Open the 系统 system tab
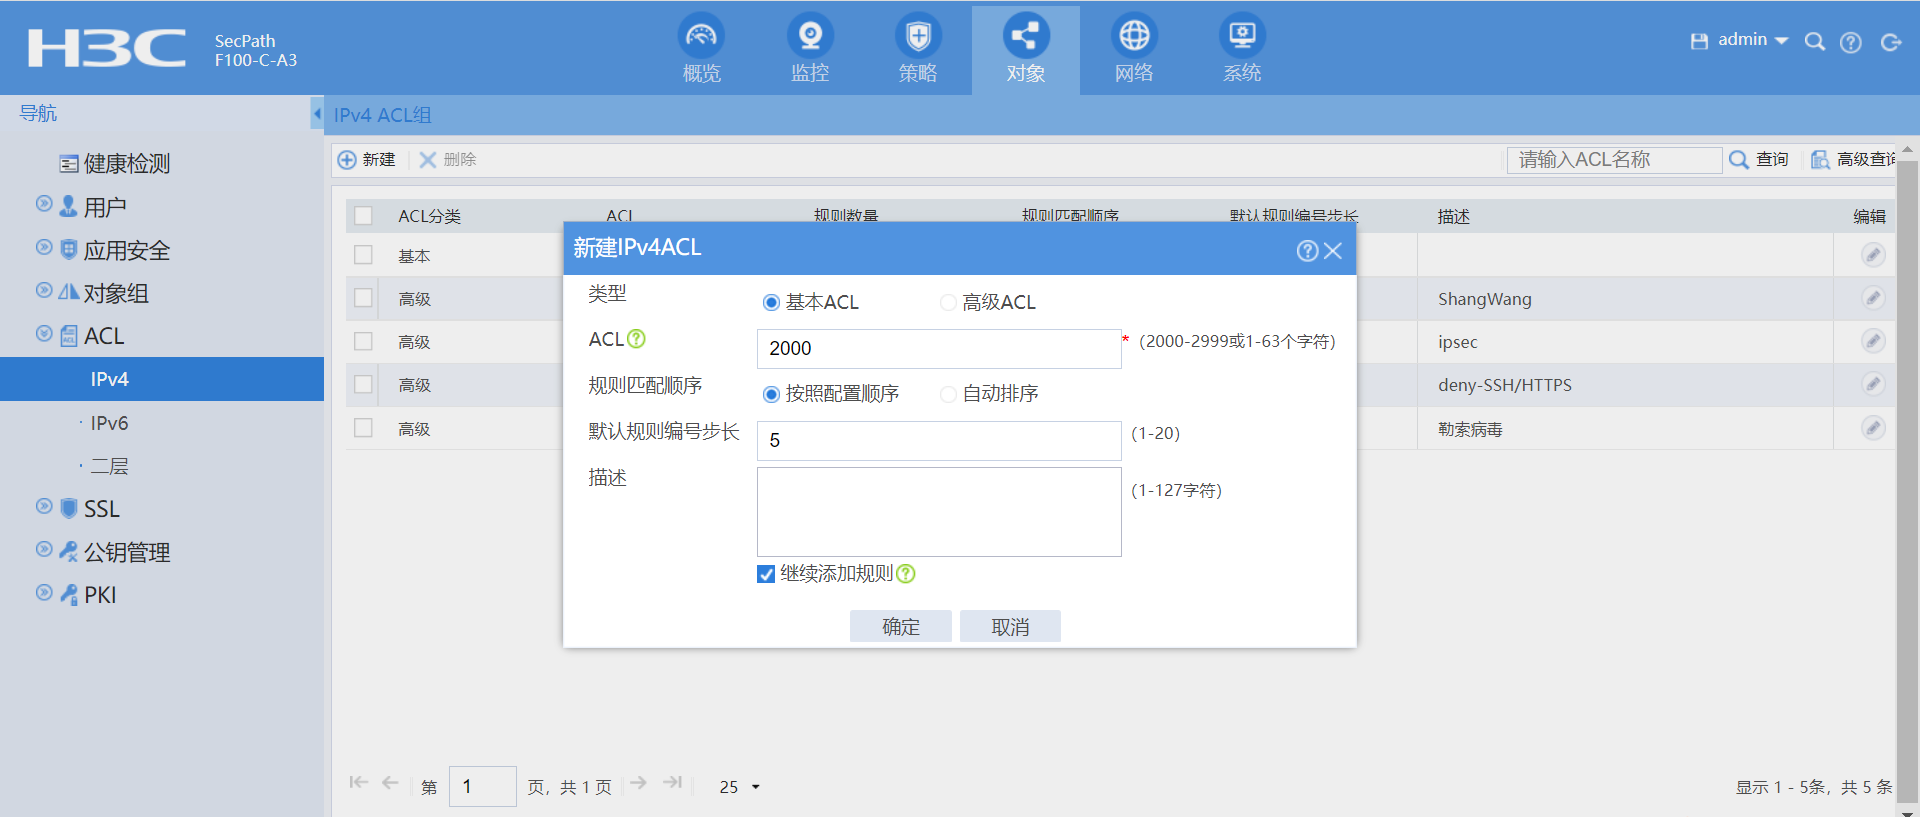The width and height of the screenshot is (1920, 817). (x=1242, y=49)
